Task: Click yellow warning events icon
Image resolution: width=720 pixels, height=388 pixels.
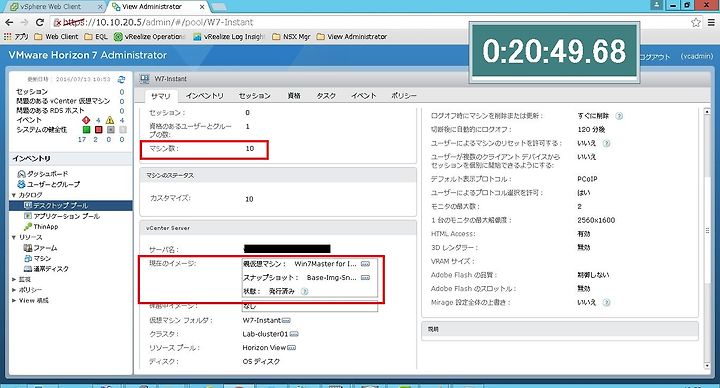Action: pos(109,120)
